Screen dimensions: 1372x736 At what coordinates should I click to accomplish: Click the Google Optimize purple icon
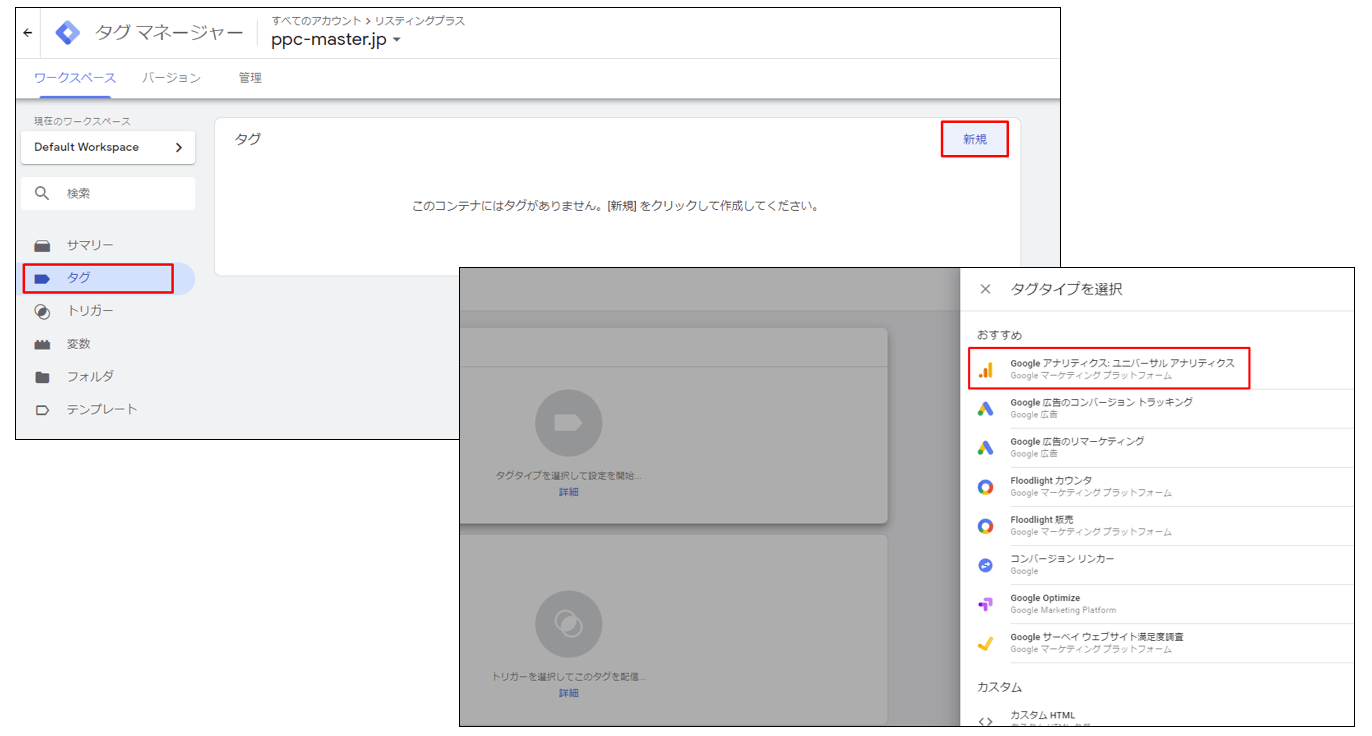pyautogui.click(x=986, y=604)
